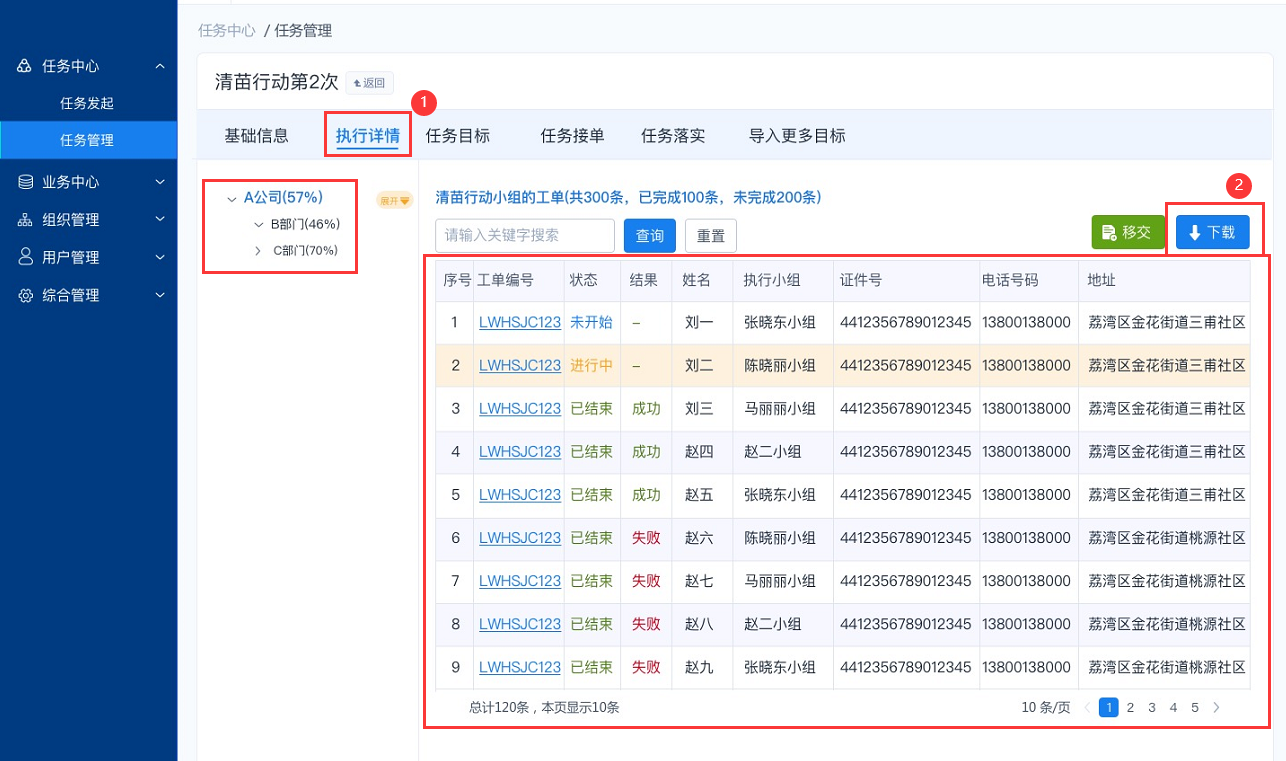The image size is (1286, 761).
Task: Collapse the B部门(46%) tree node arrow
Action: [259, 225]
